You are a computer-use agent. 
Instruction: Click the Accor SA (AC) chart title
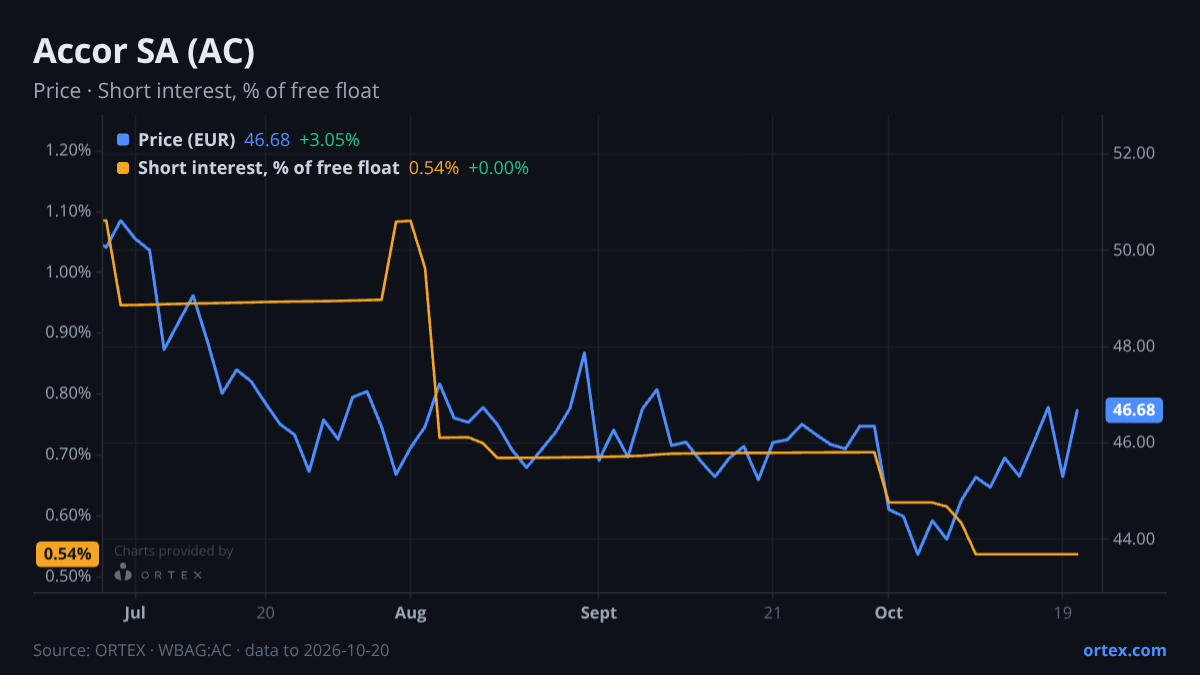tap(144, 52)
